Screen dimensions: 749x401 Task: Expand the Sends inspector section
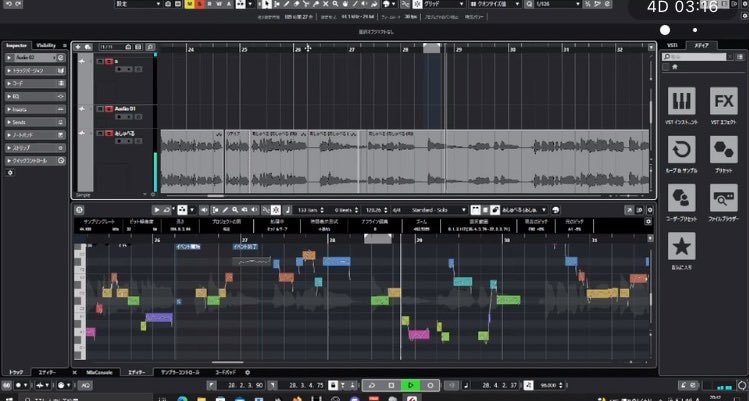click(35, 122)
